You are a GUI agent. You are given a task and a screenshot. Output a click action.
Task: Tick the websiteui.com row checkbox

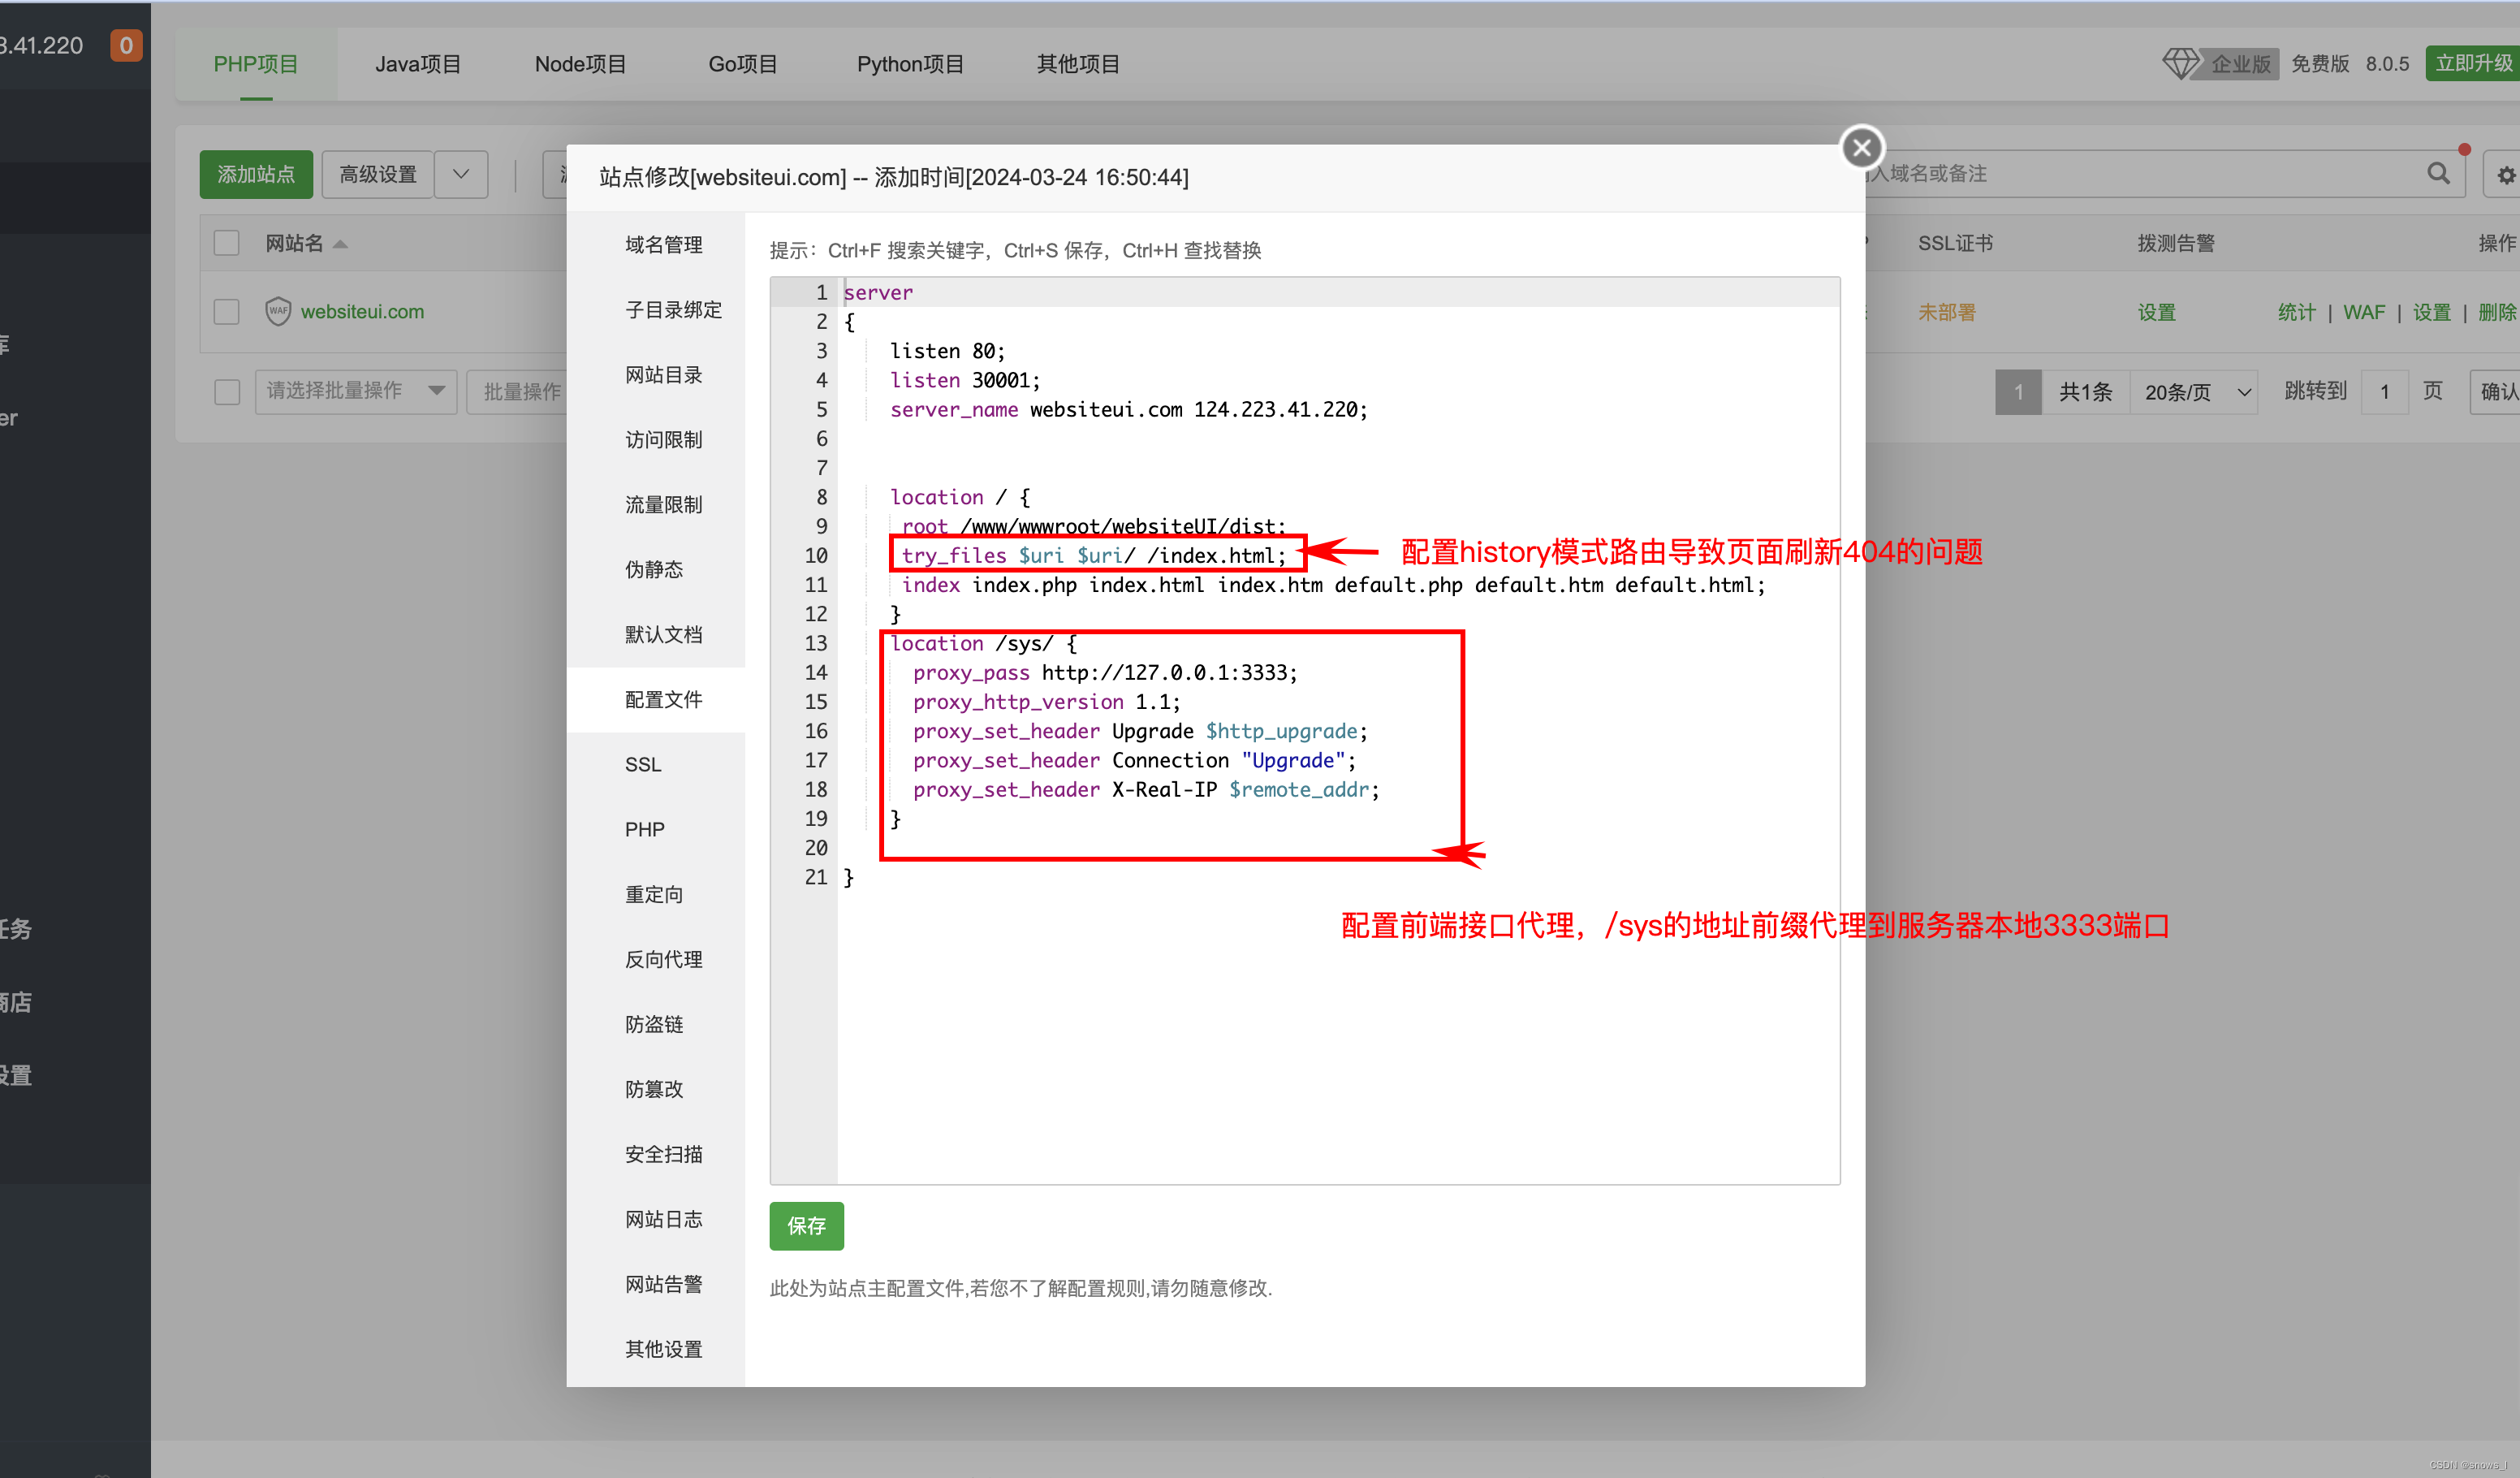[x=227, y=311]
